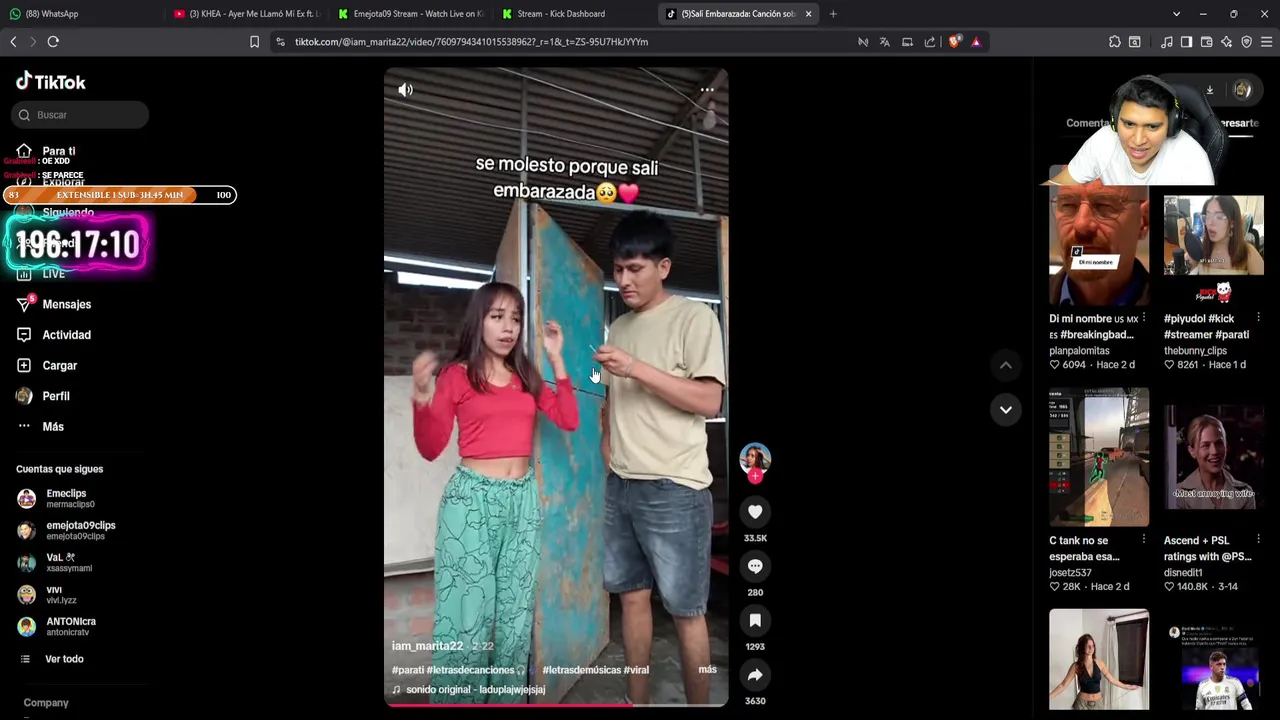
Task: Reload the page in browser toolbar
Action: coord(53,42)
